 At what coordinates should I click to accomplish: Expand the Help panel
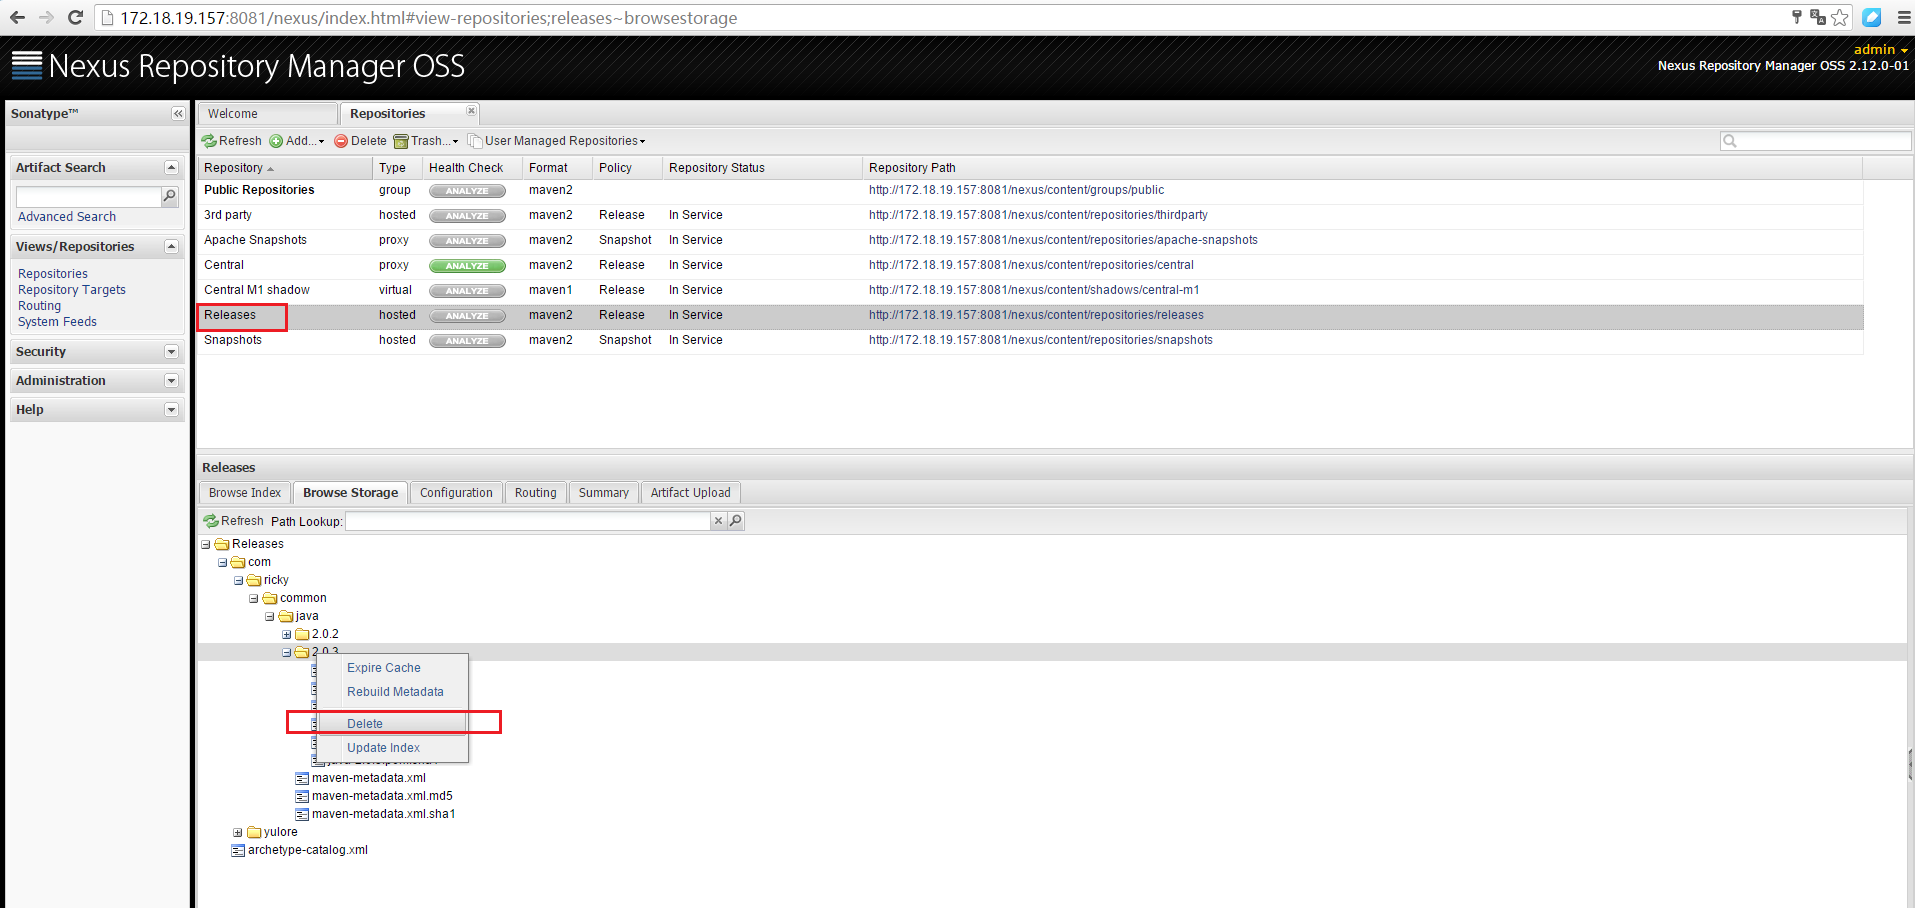click(x=171, y=410)
